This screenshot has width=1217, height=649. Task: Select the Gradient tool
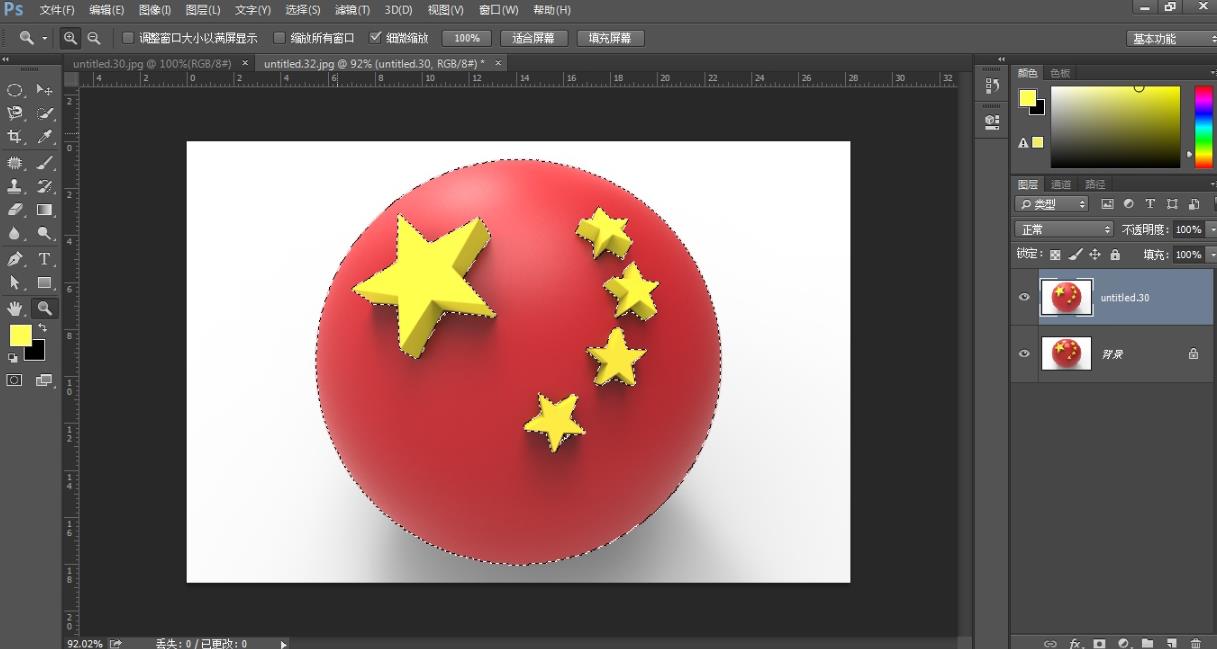pos(44,210)
